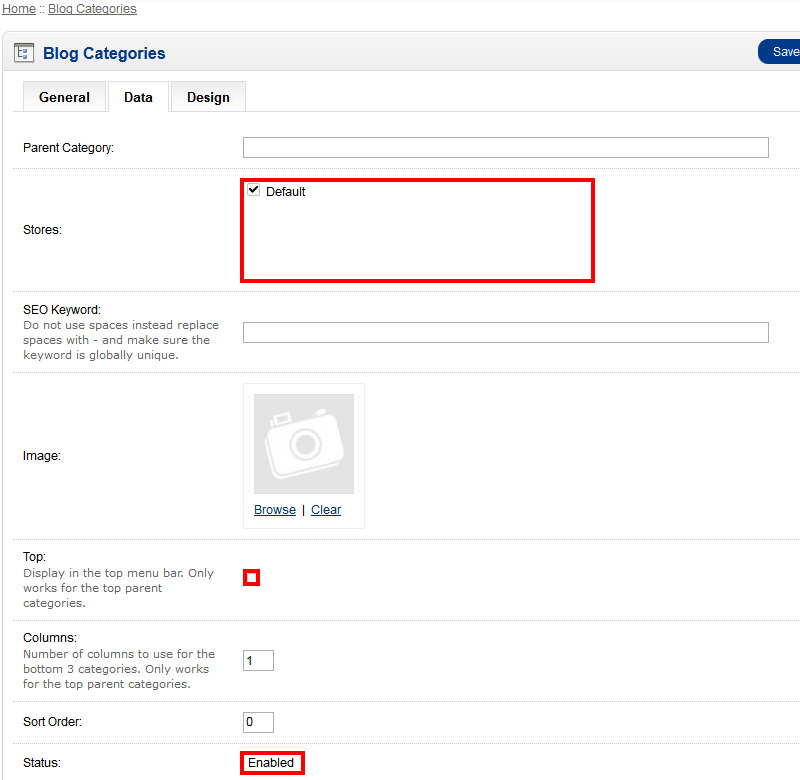Screen dimensions: 800x780
Task: Focus the Parent Category input field
Action: 505,148
